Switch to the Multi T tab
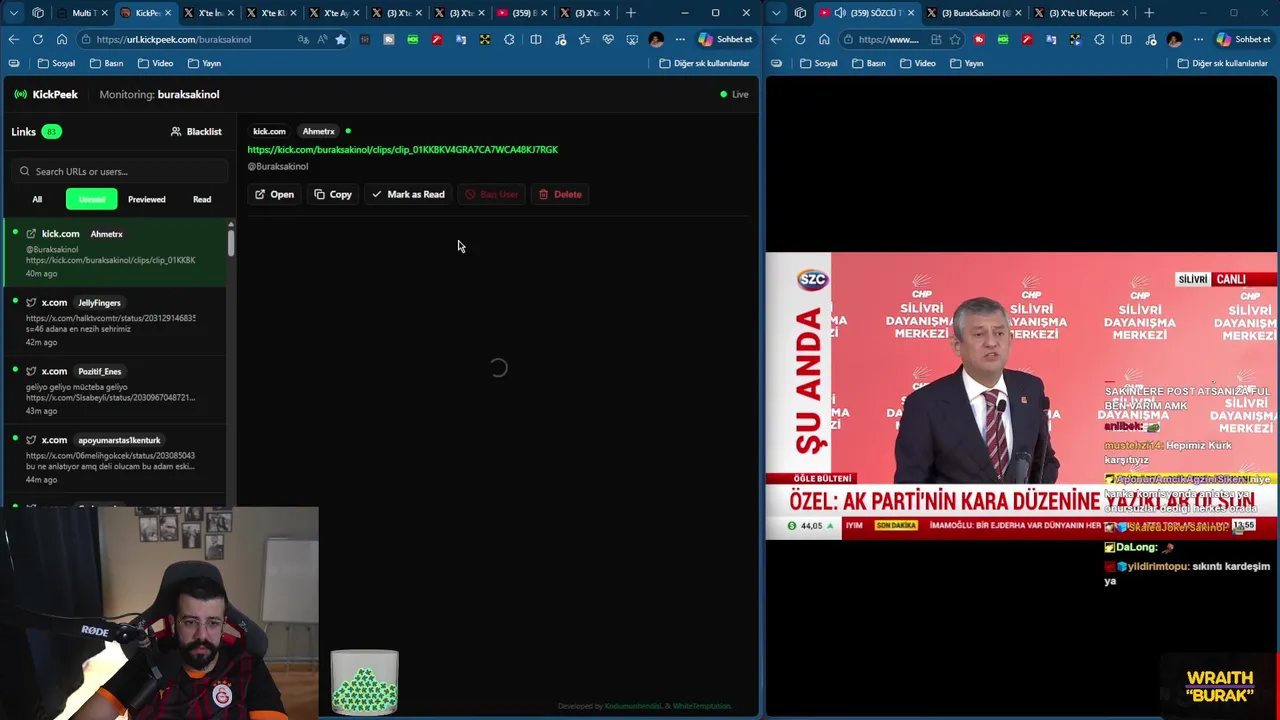 (82, 13)
